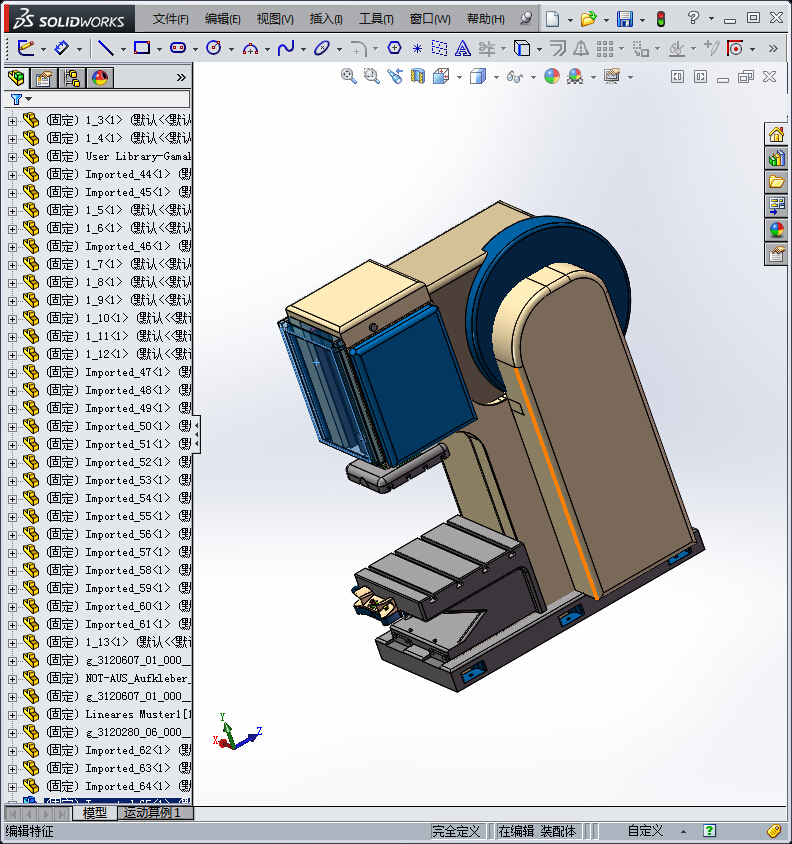This screenshot has height=844, width=792.
Task: Select the Text sketch tool (letter A)
Action: coord(462,48)
